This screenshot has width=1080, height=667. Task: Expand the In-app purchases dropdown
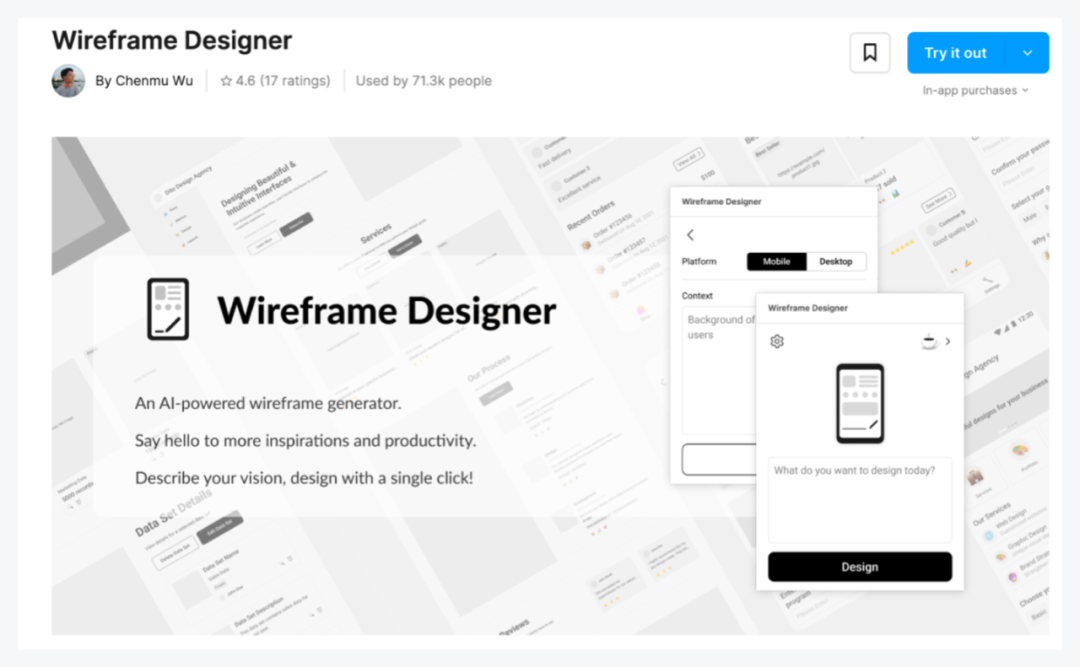975,90
